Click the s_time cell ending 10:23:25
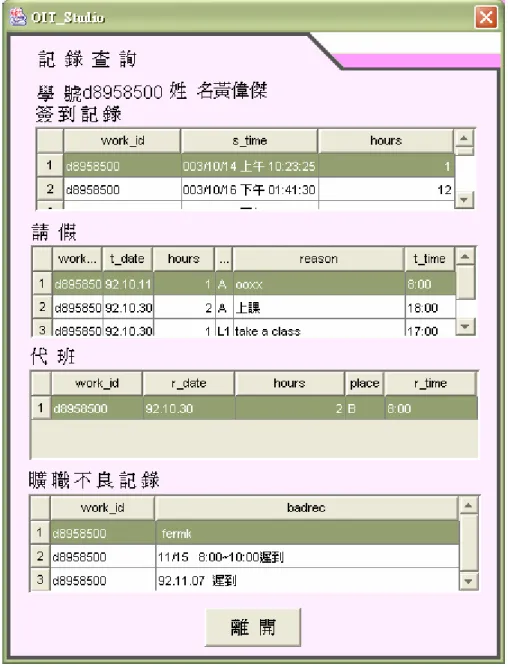This screenshot has height=667, width=508. click(x=249, y=166)
